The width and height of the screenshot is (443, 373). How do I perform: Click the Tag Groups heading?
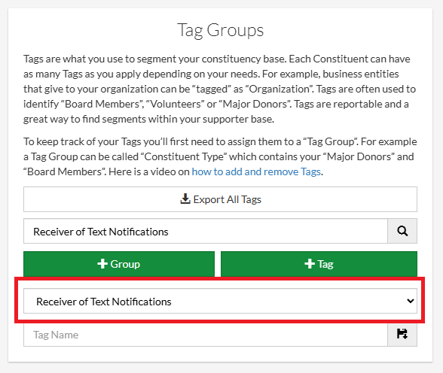pyautogui.click(x=220, y=30)
